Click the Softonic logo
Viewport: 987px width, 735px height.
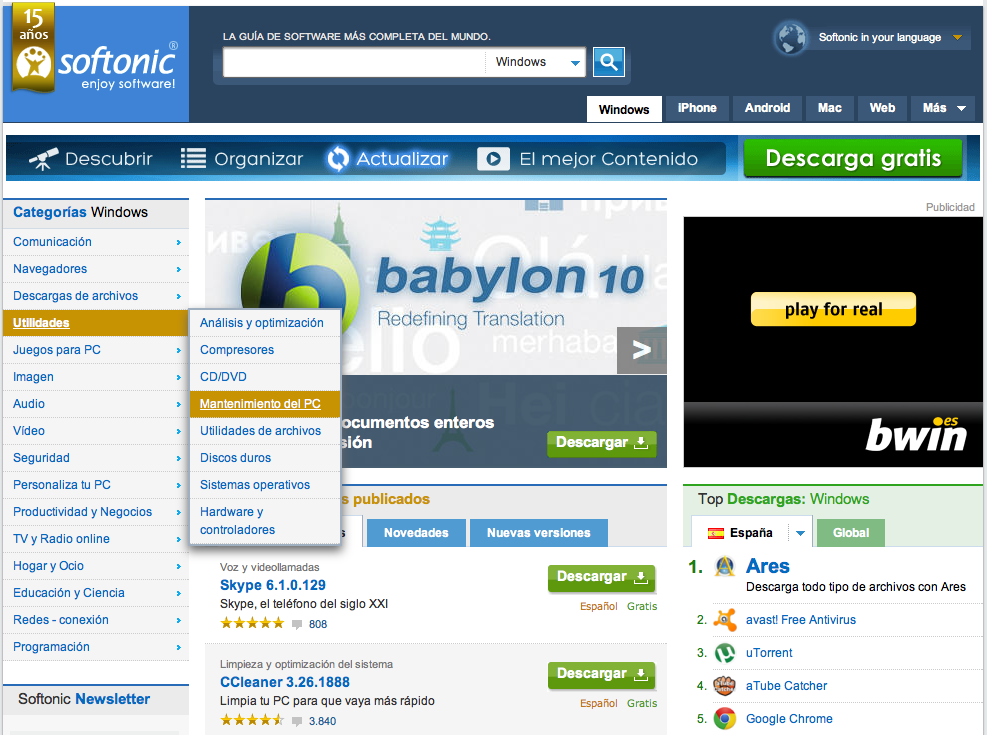97,62
